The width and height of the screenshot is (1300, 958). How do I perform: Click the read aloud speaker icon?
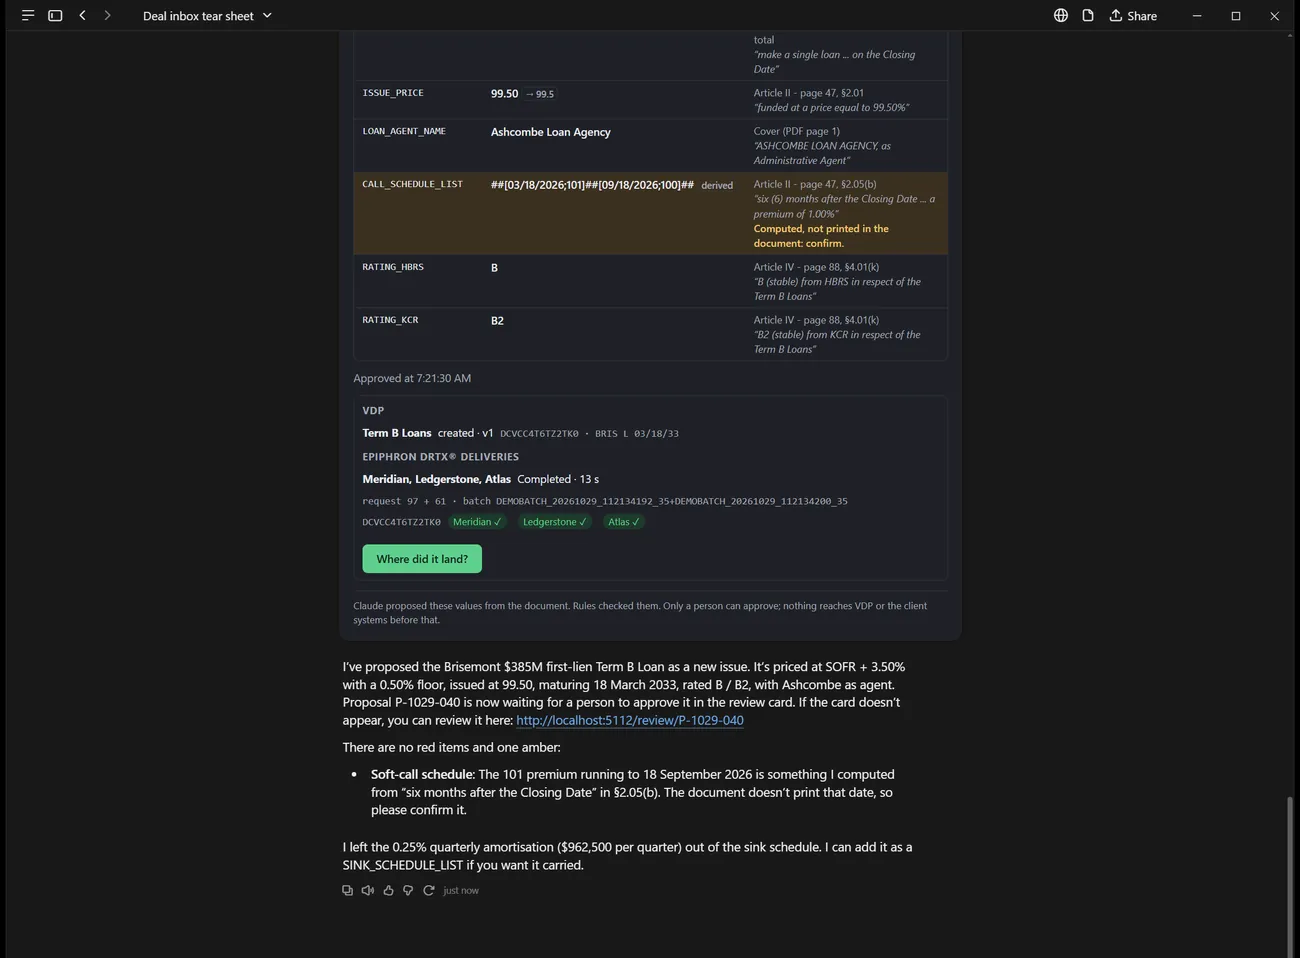367,890
